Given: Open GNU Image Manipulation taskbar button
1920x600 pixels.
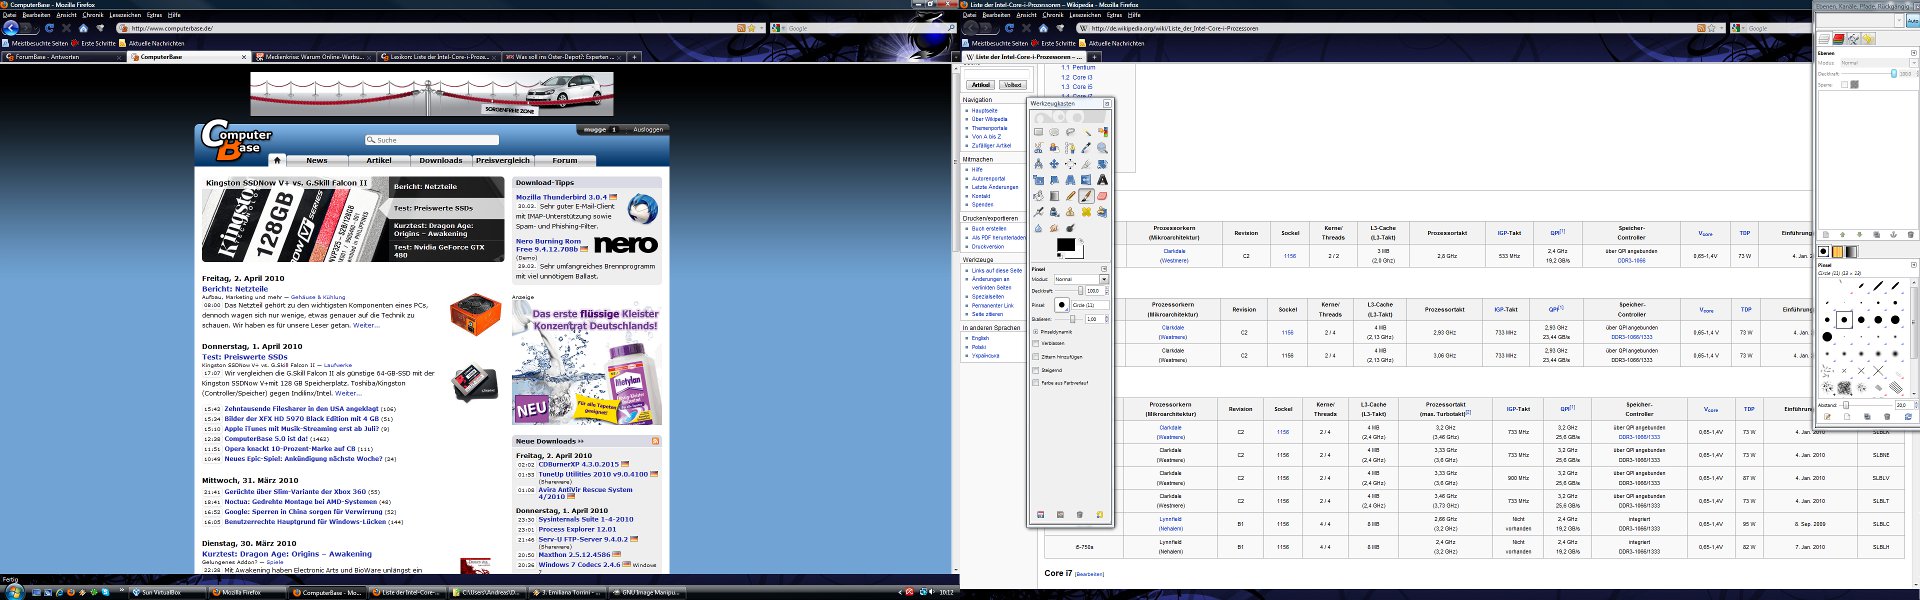Looking at the screenshot, I should pyautogui.click(x=648, y=592).
